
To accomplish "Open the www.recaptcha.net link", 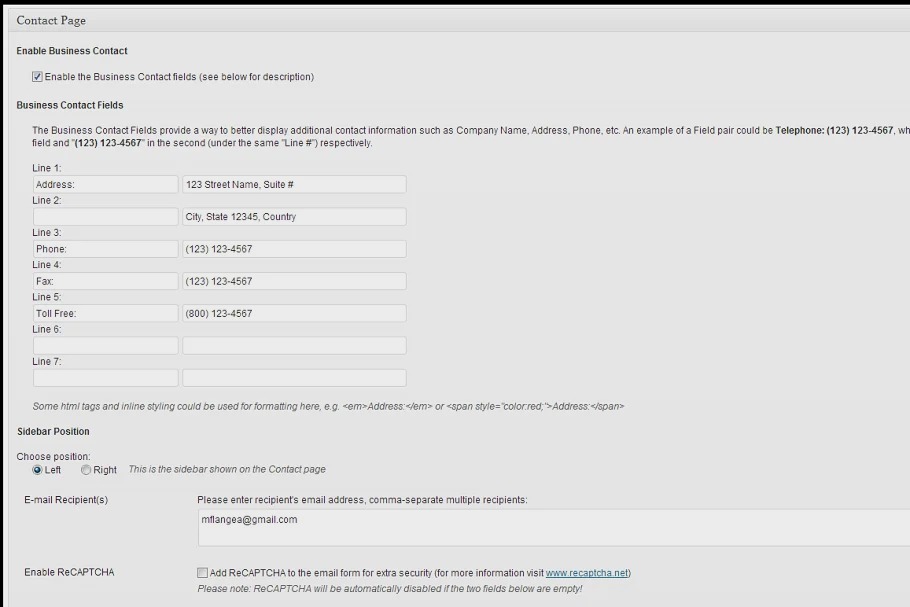I will (x=587, y=573).
